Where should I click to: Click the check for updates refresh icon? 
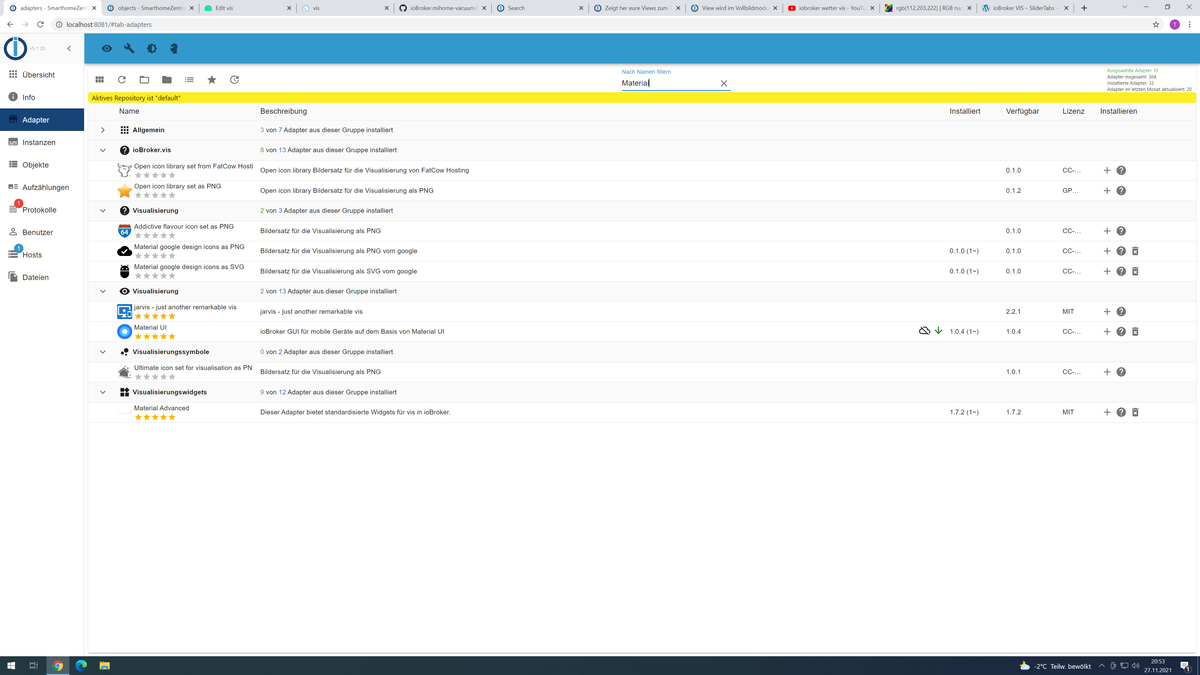234,80
